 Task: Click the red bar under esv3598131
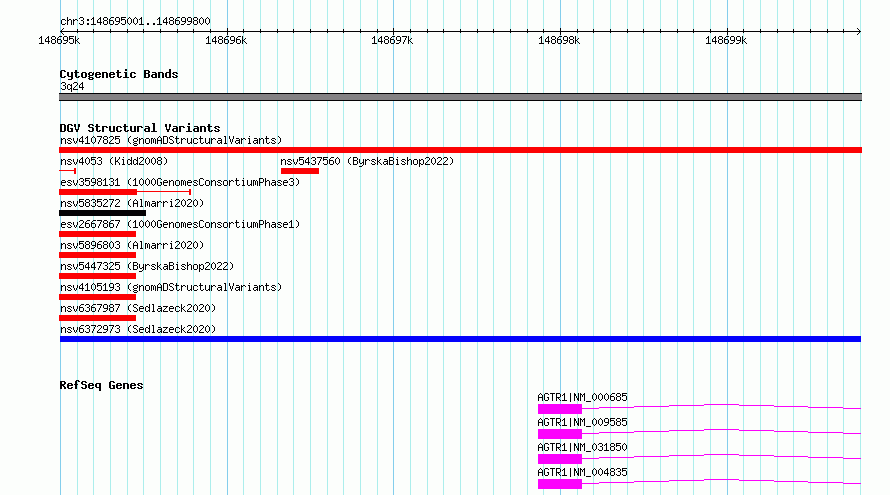point(98,192)
